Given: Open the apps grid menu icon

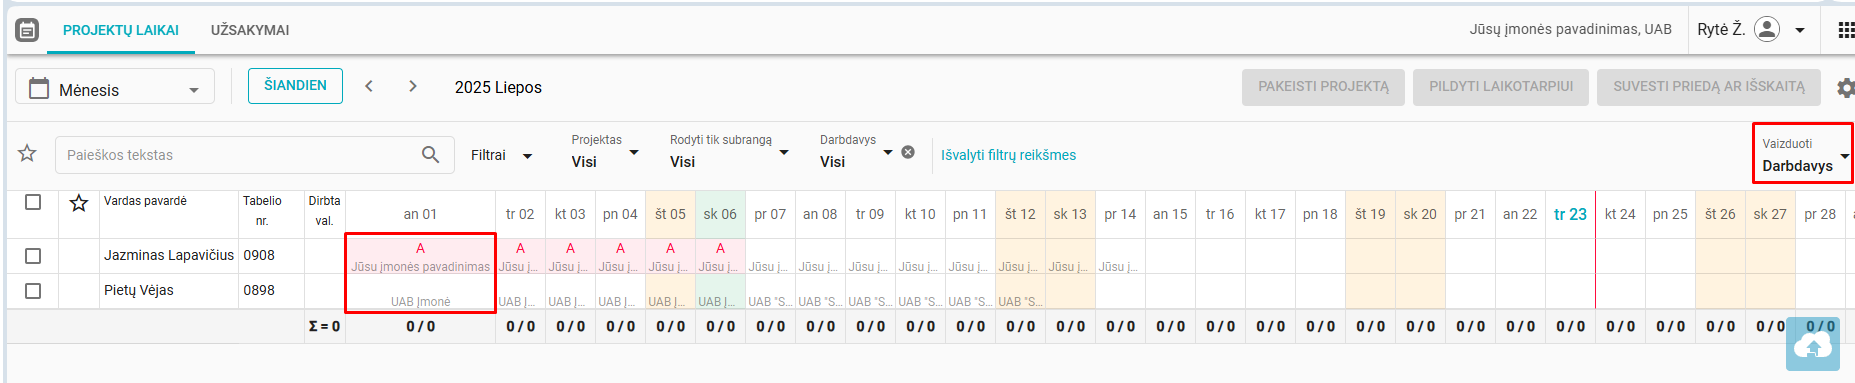Looking at the screenshot, I should click(x=1846, y=30).
